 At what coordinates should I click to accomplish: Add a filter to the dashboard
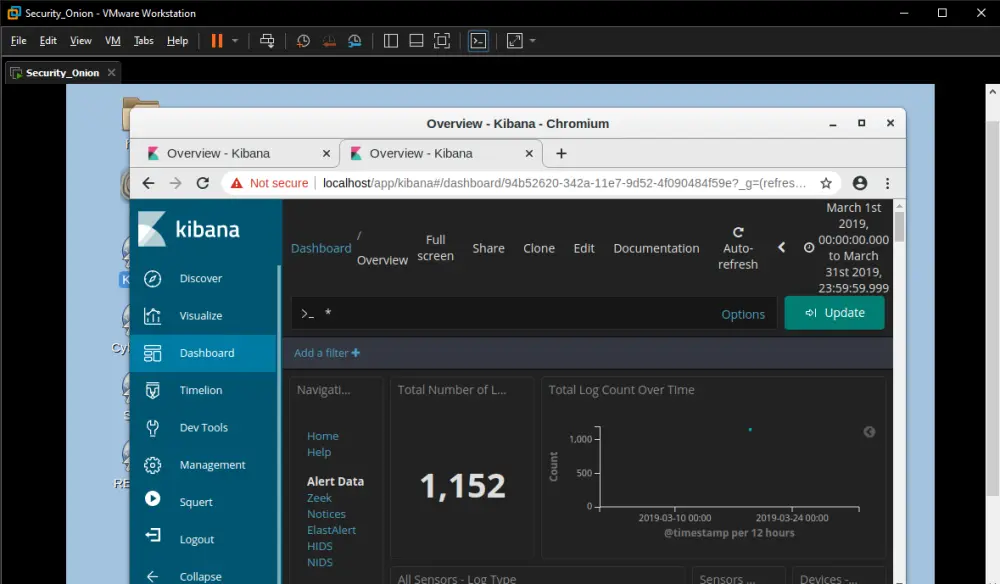tap(327, 353)
